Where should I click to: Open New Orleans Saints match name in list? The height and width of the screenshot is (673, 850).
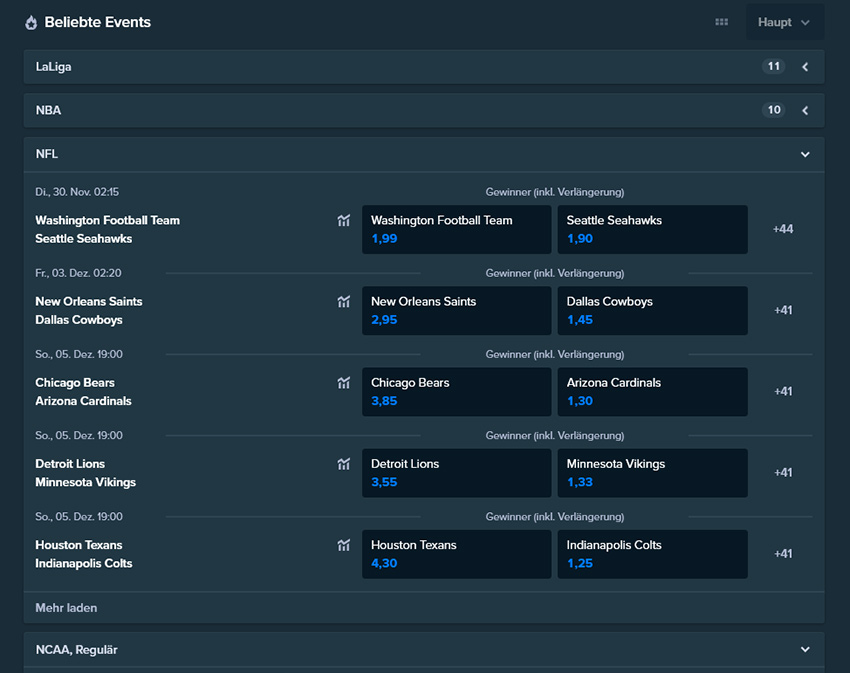[x=89, y=302]
